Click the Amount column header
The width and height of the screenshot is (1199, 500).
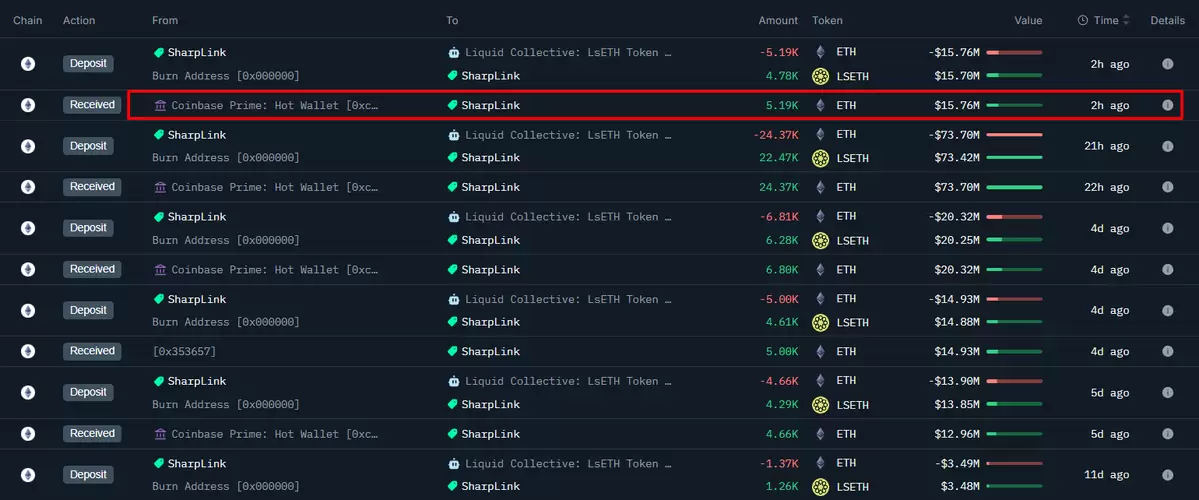[x=778, y=21]
